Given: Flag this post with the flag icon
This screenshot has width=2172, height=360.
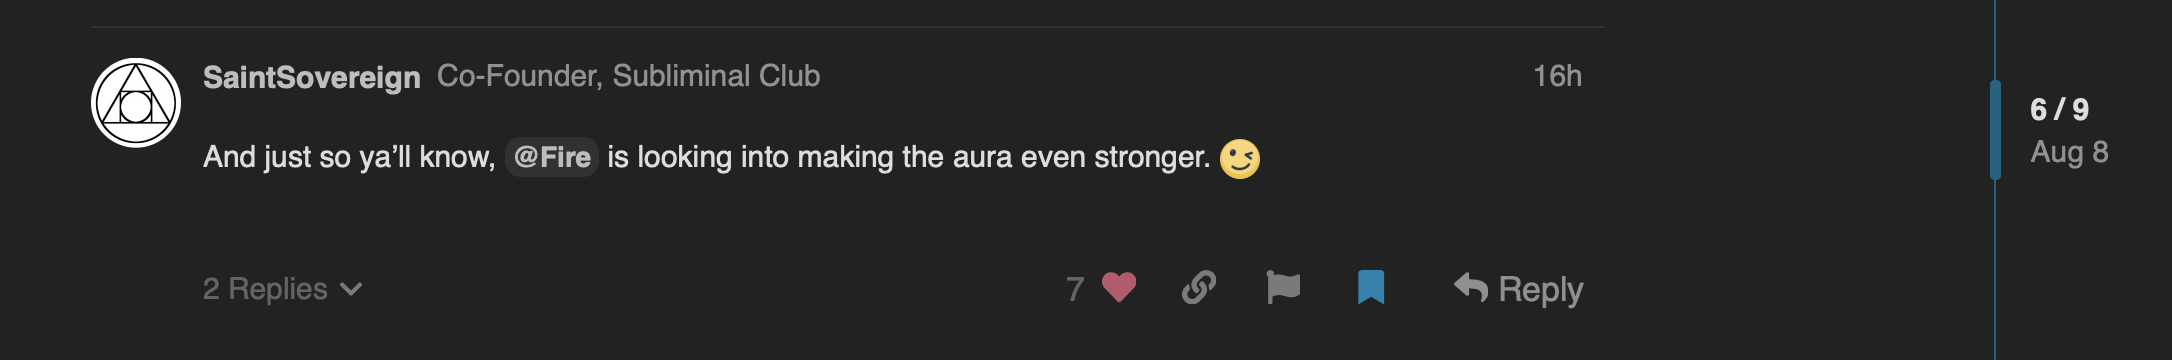Looking at the screenshot, I should point(1283,288).
